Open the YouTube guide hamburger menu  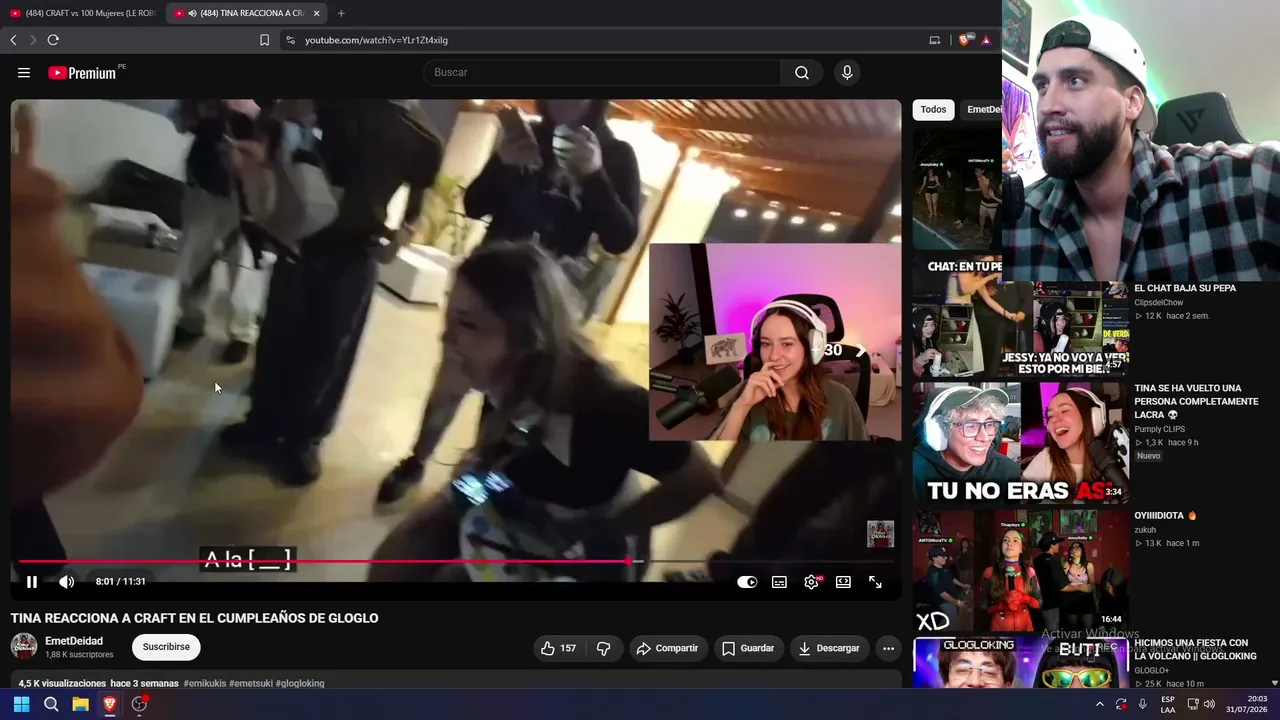click(x=24, y=72)
